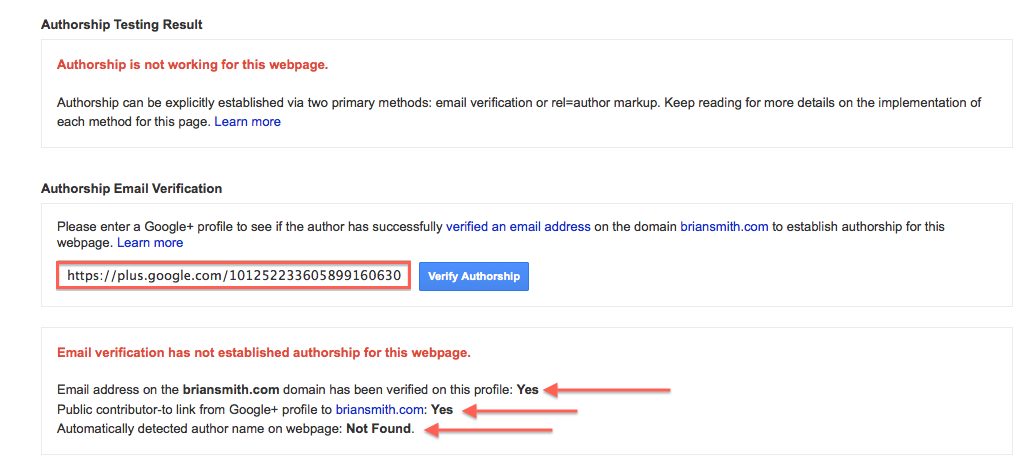Click the 'Email verification has not established authorship' heading
This screenshot has width=1035, height=472.
click(264, 353)
